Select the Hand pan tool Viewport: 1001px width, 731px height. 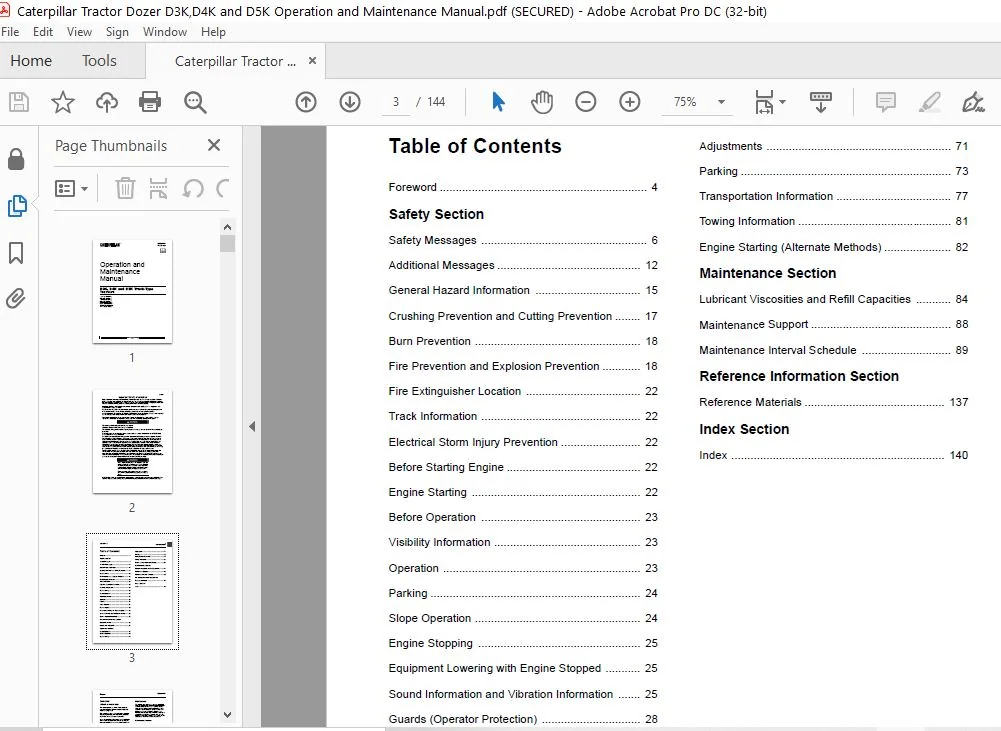[x=541, y=102]
